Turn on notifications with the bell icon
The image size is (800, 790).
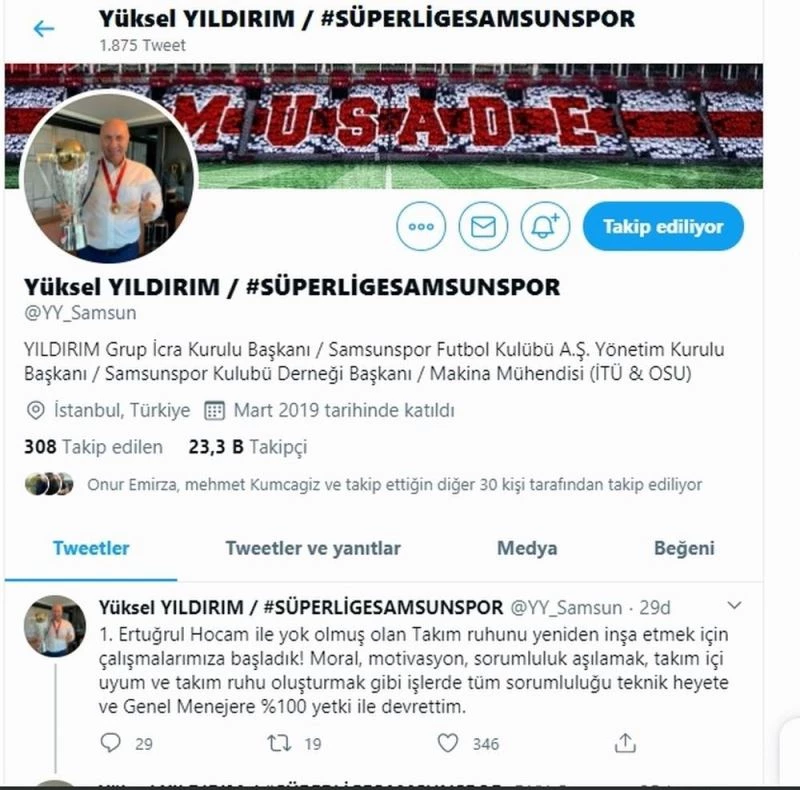[x=545, y=226]
